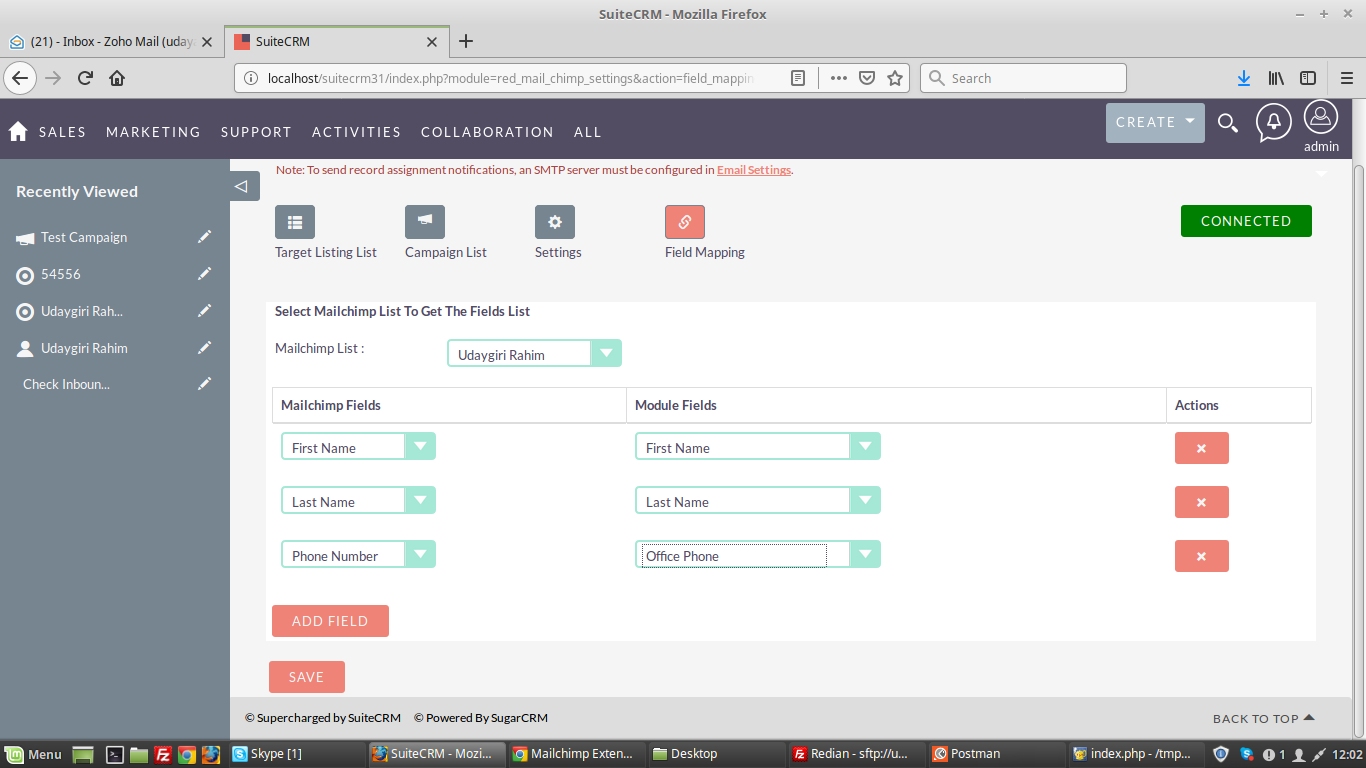This screenshot has height=768, width=1366.
Task: Click the address bar URL
Action: (510, 78)
